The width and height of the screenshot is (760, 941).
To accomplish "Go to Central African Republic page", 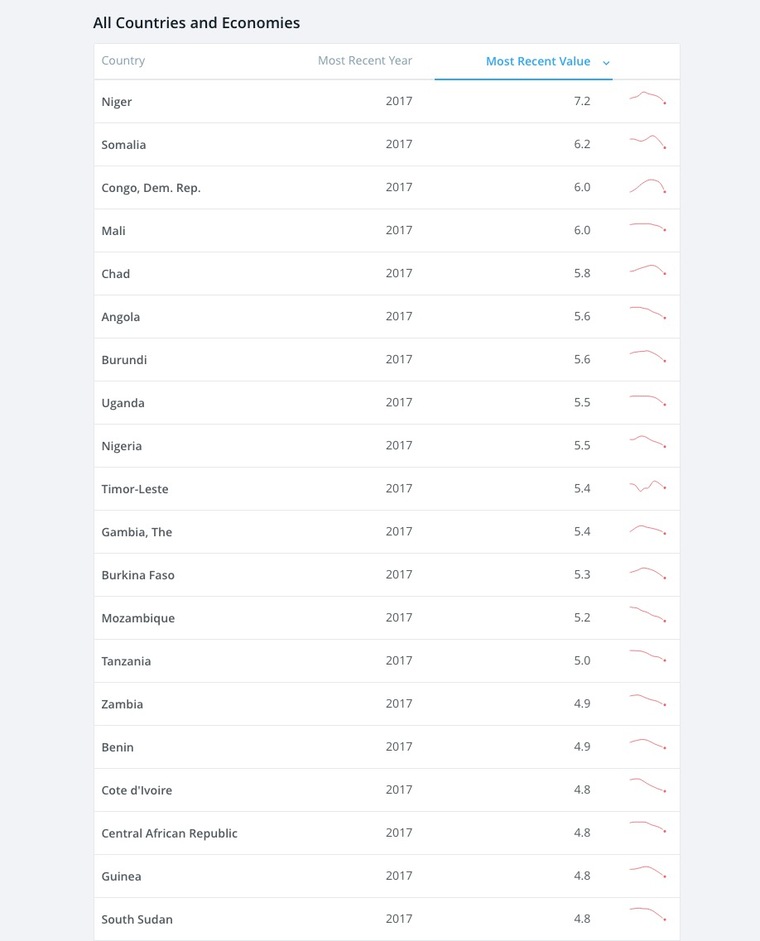I will pyautogui.click(x=169, y=834).
